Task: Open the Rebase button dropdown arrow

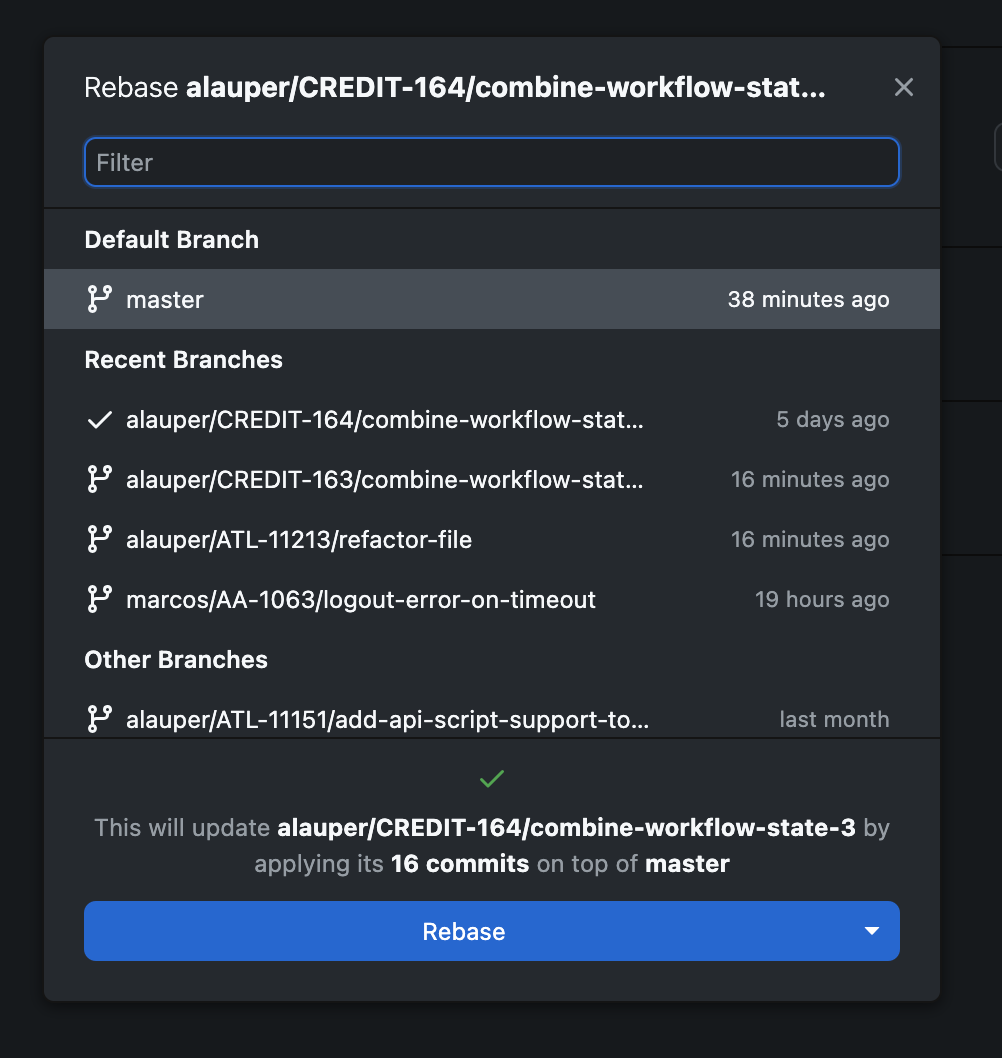Action: tap(870, 931)
